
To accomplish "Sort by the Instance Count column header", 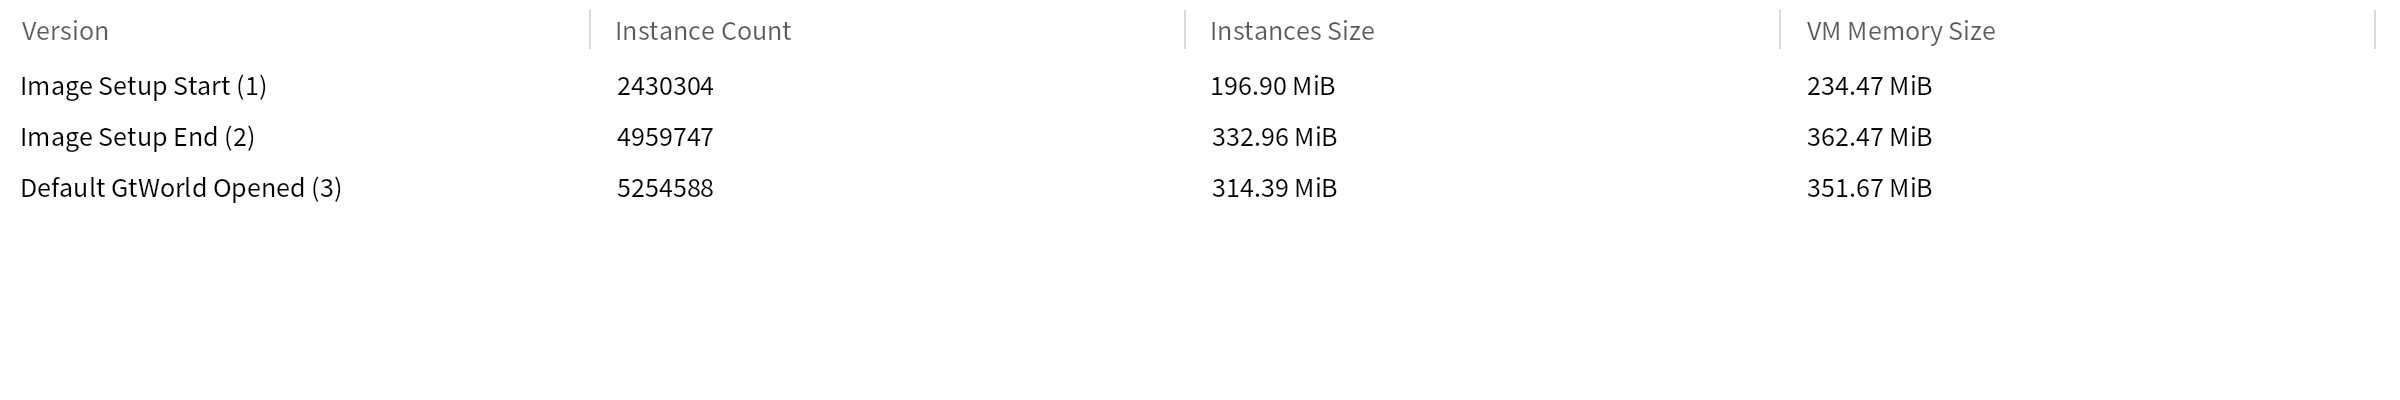I will [703, 31].
